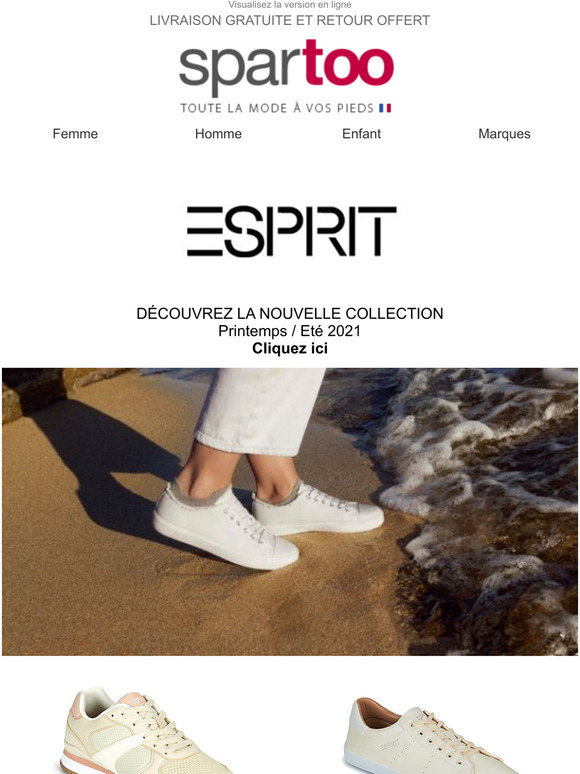580x774 pixels.
Task: Open the Homme category
Action: (x=218, y=134)
